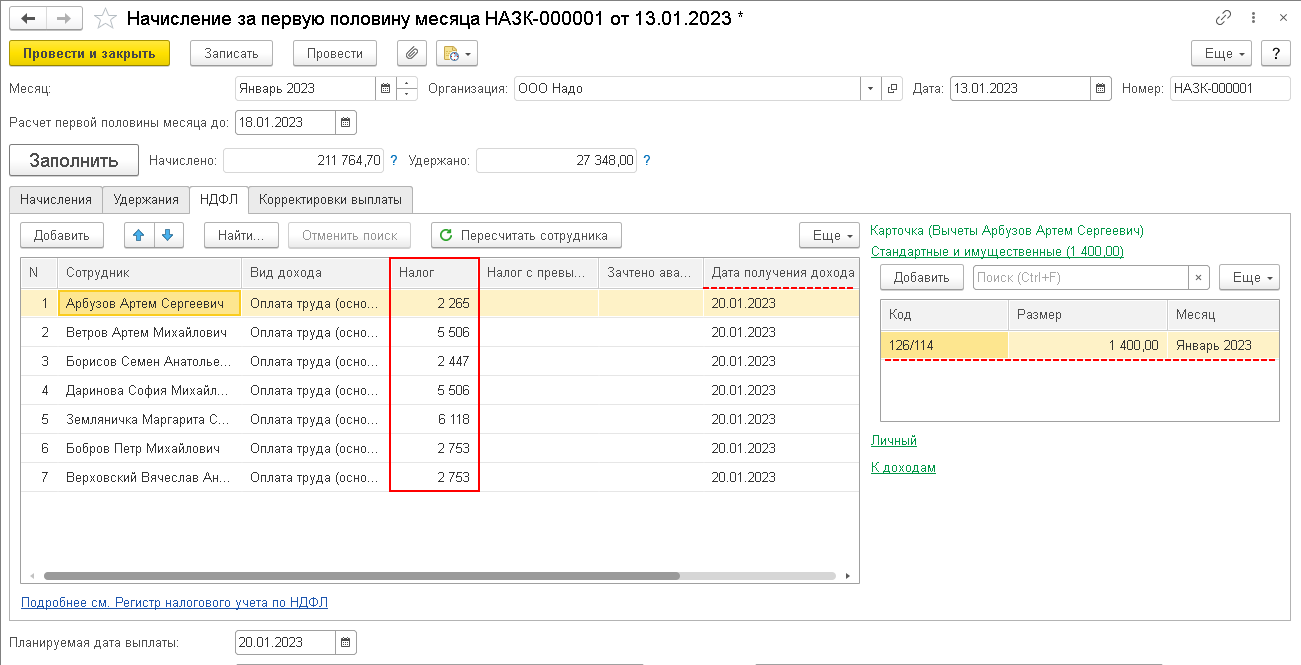This screenshot has height=665, width=1301.
Task: Open the create-based-on document icon dropdown
Action: (x=455, y=54)
